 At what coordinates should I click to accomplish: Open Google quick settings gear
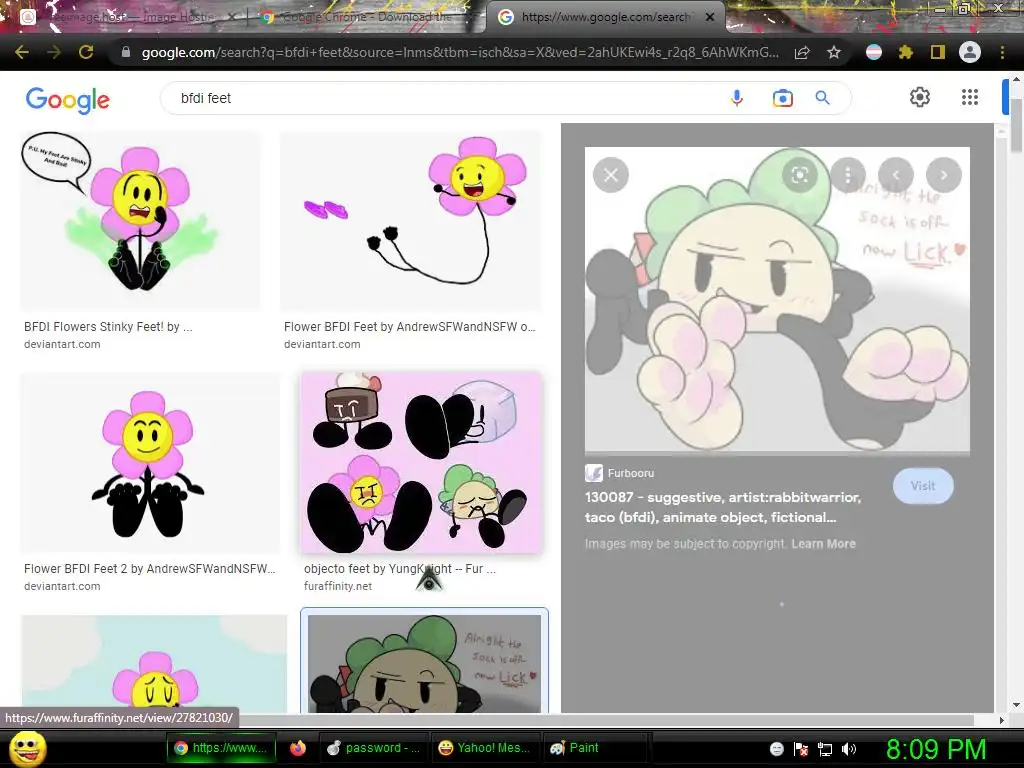(920, 97)
